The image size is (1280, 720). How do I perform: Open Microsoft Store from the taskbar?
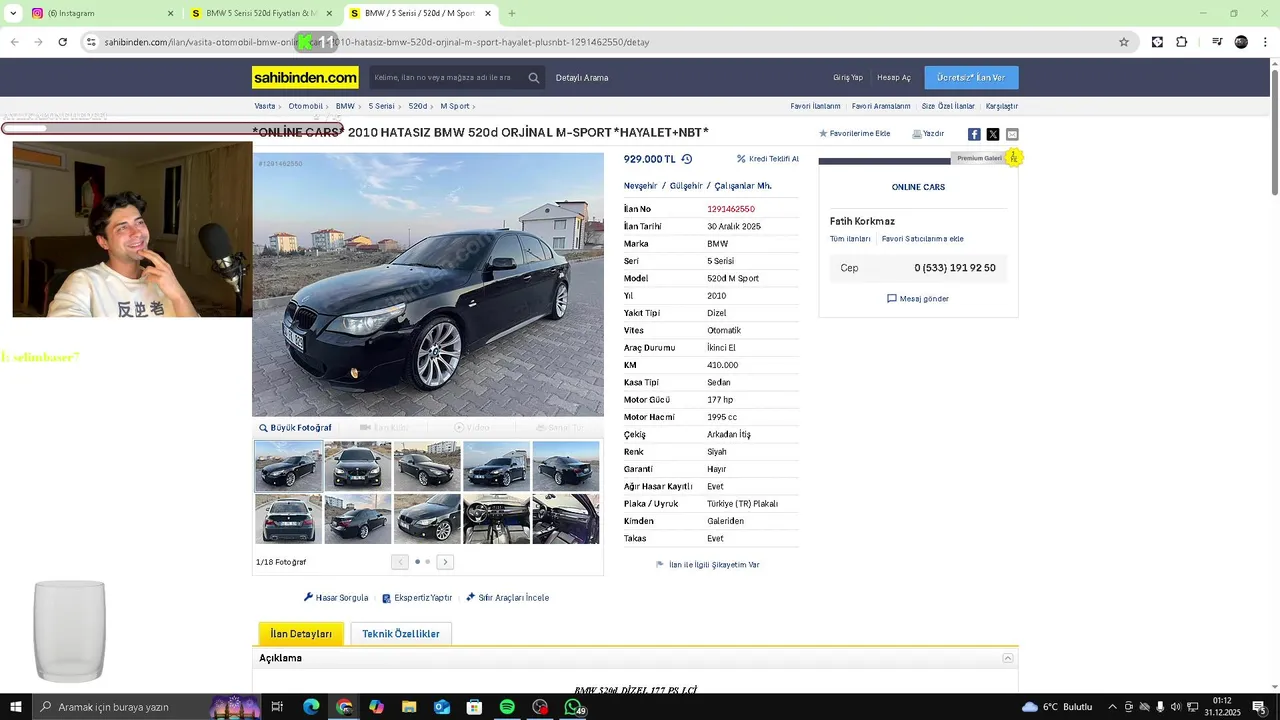point(475,707)
